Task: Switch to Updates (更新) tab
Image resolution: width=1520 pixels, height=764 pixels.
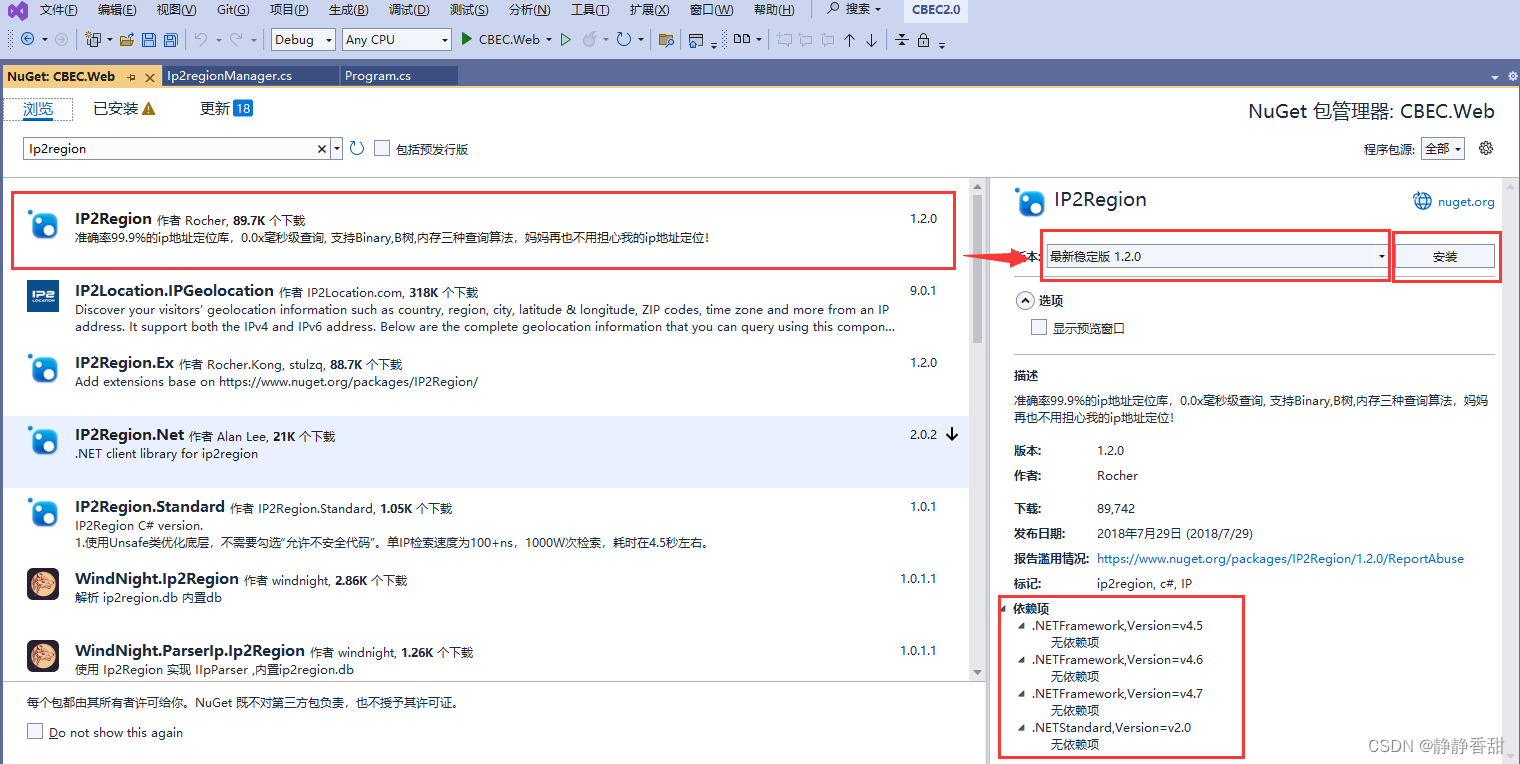Action: point(226,108)
